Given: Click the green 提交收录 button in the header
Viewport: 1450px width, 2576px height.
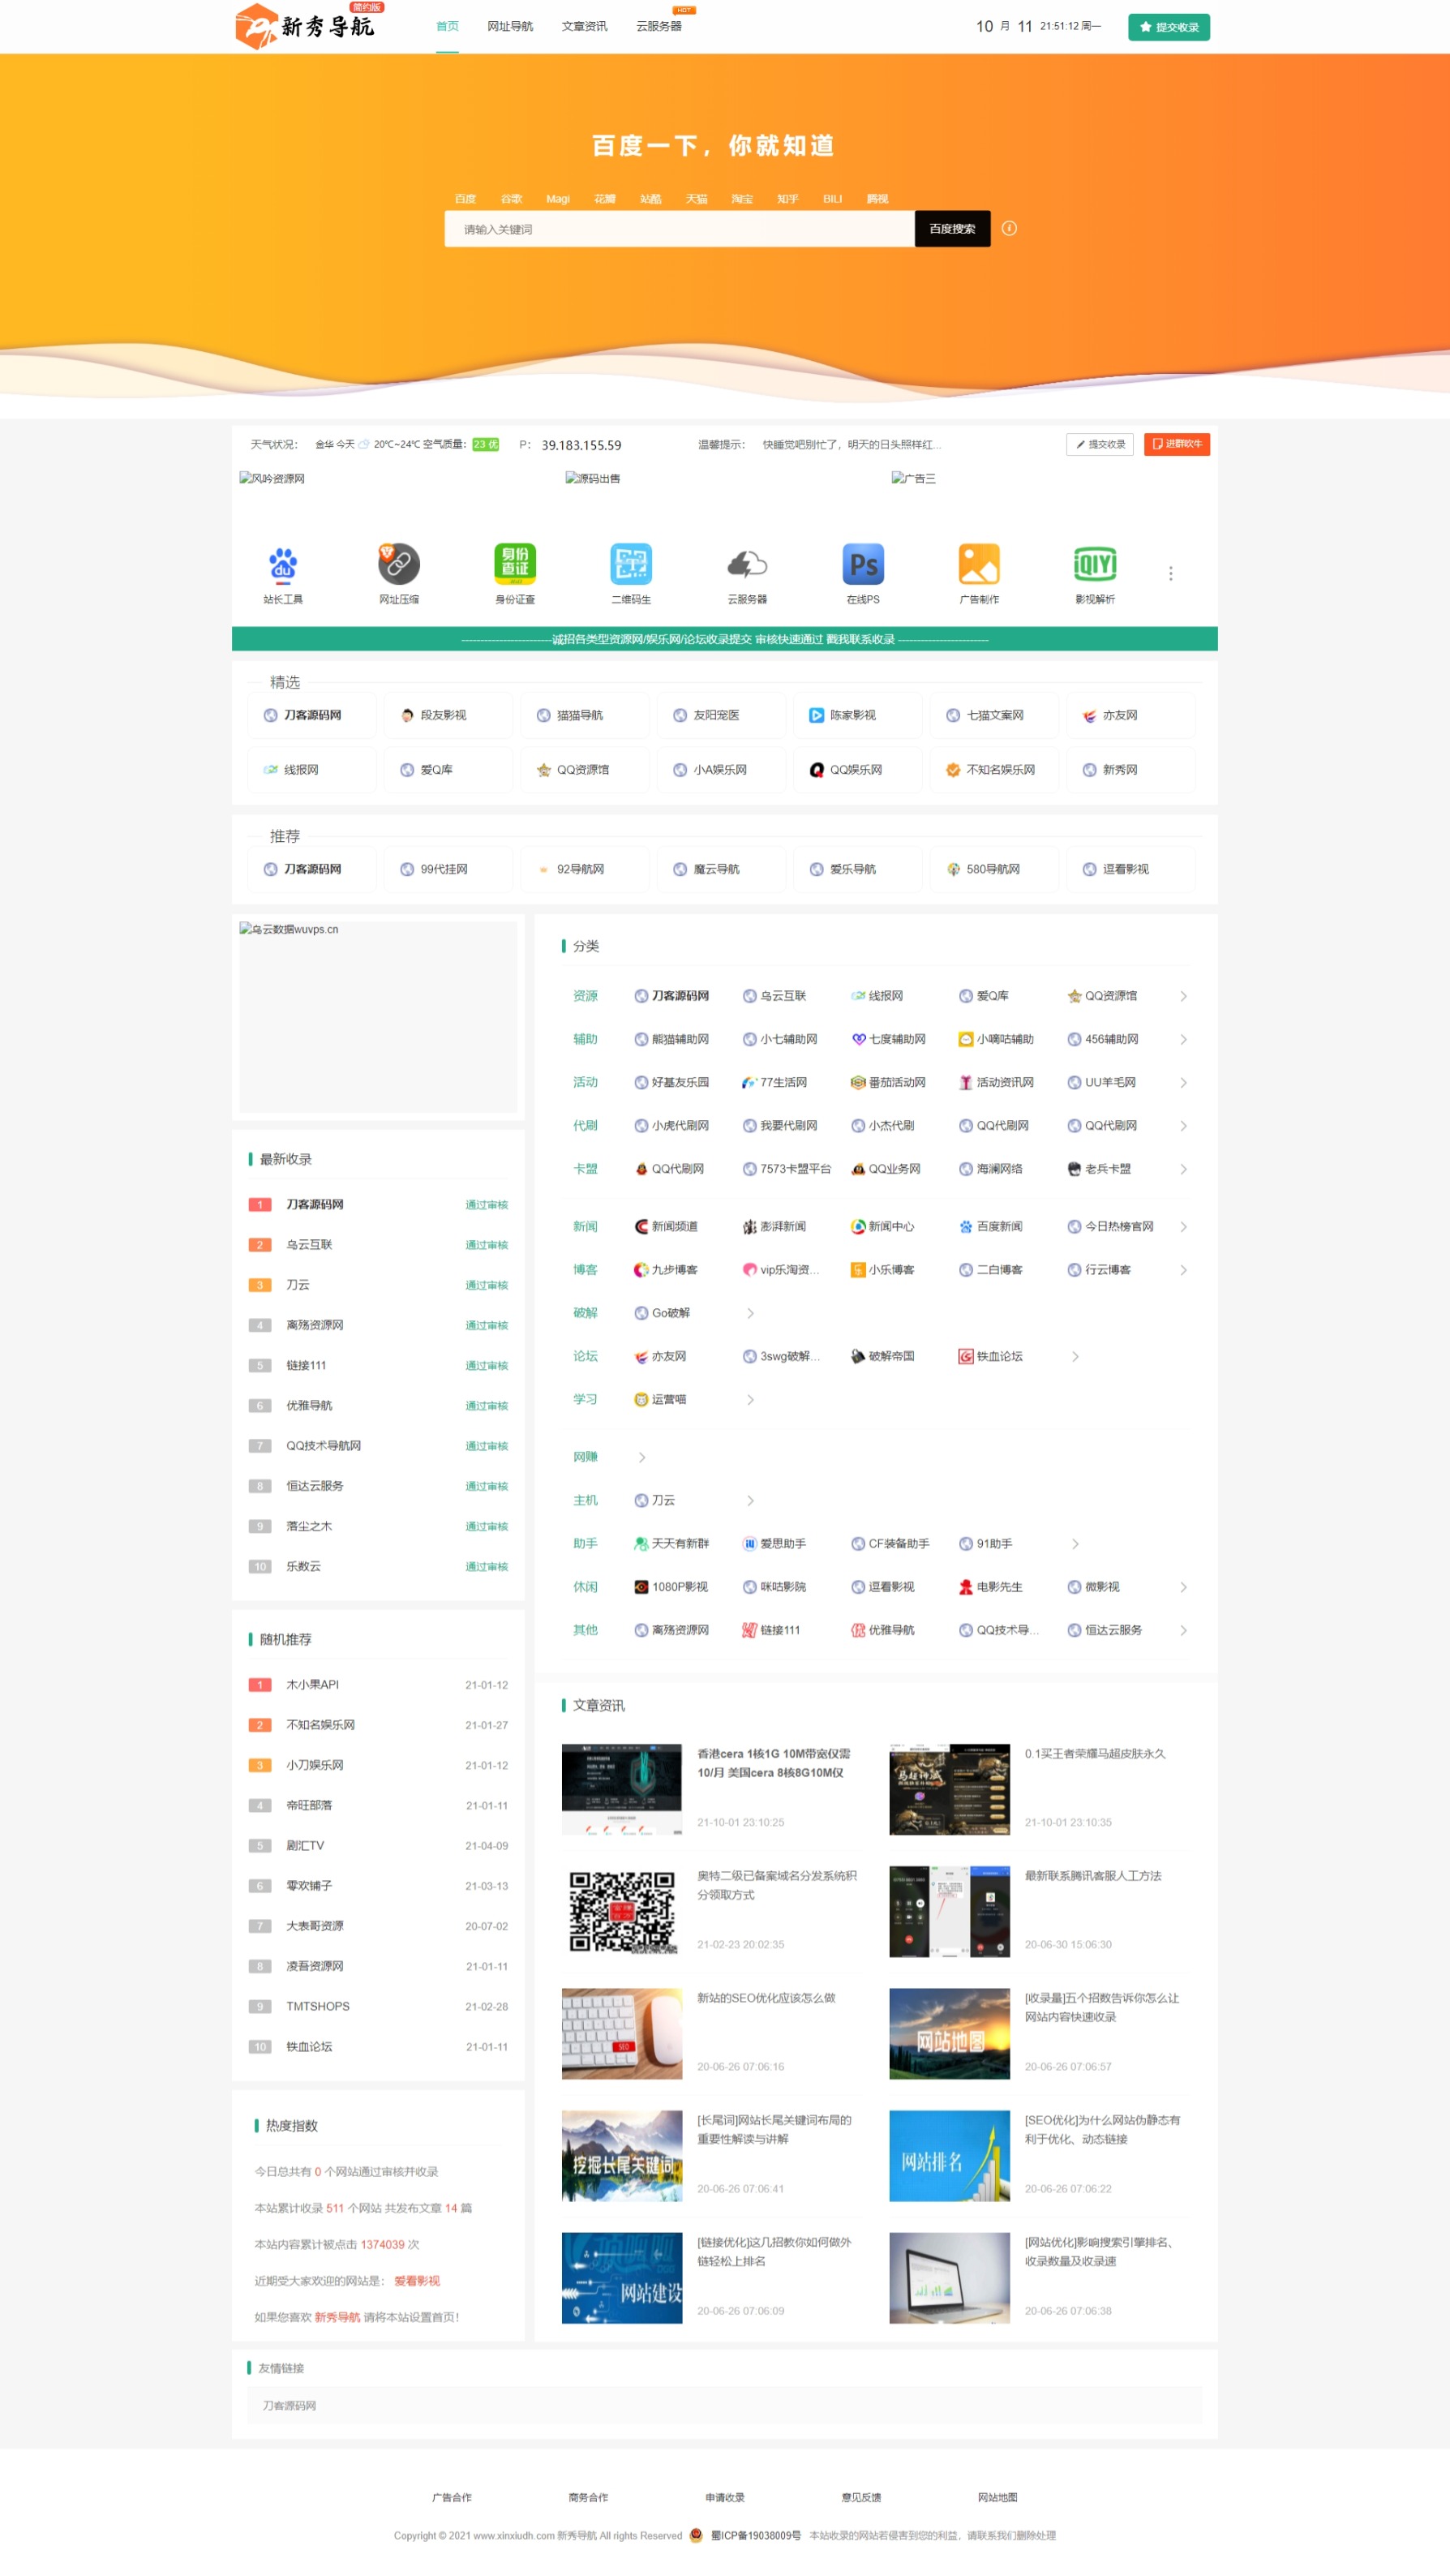Looking at the screenshot, I should tap(1168, 27).
